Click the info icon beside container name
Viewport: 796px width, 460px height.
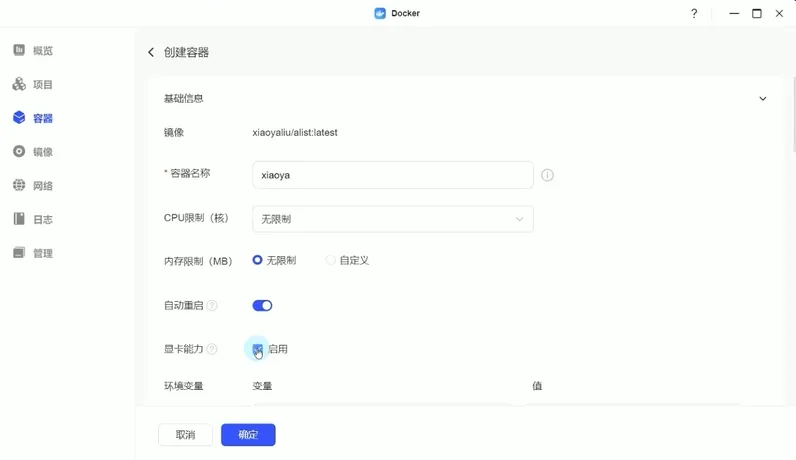pos(547,175)
